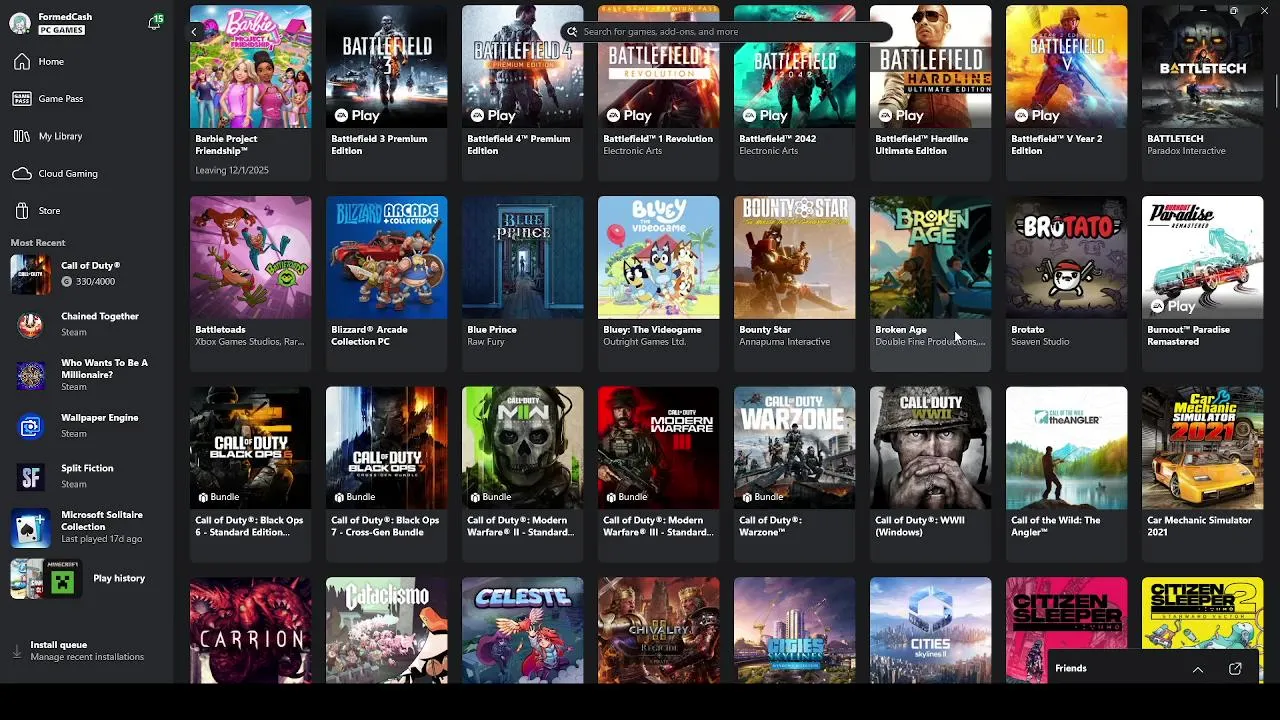The image size is (1280, 720).
Task: Click Microsoft Solitaire Collection icon
Action: click(30, 527)
